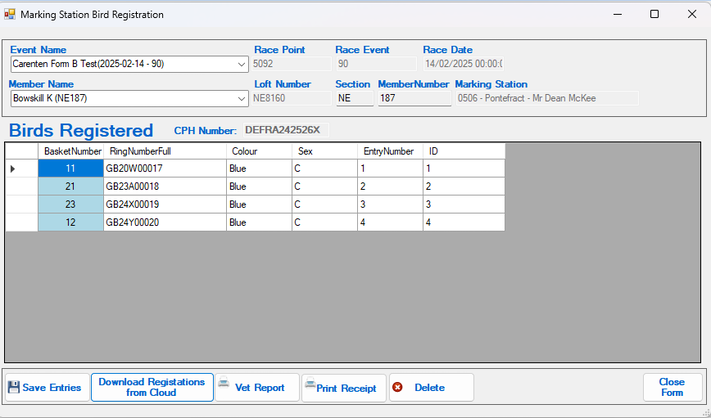The height and width of the screenshot is (418, 711).
Task: Sort by RingNumberFull column header
Action: pyautogui.click(x=165, y=151)
